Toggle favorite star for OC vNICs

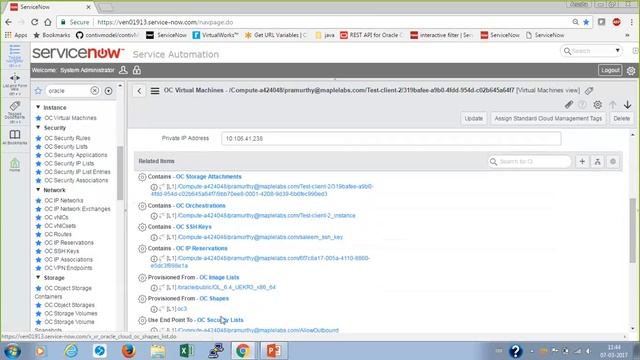click(39, 218)
